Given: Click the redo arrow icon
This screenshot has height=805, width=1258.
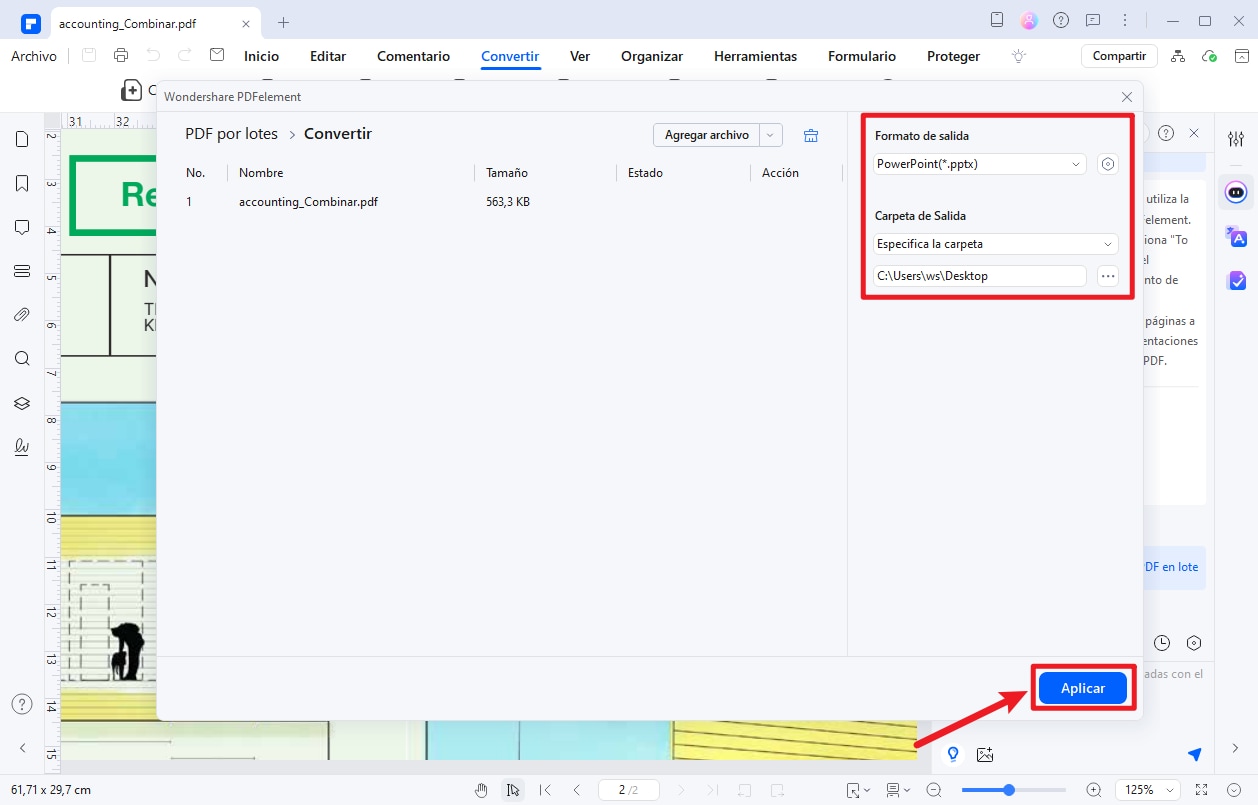Looking at the screenshot, I should tap(185, 55).
